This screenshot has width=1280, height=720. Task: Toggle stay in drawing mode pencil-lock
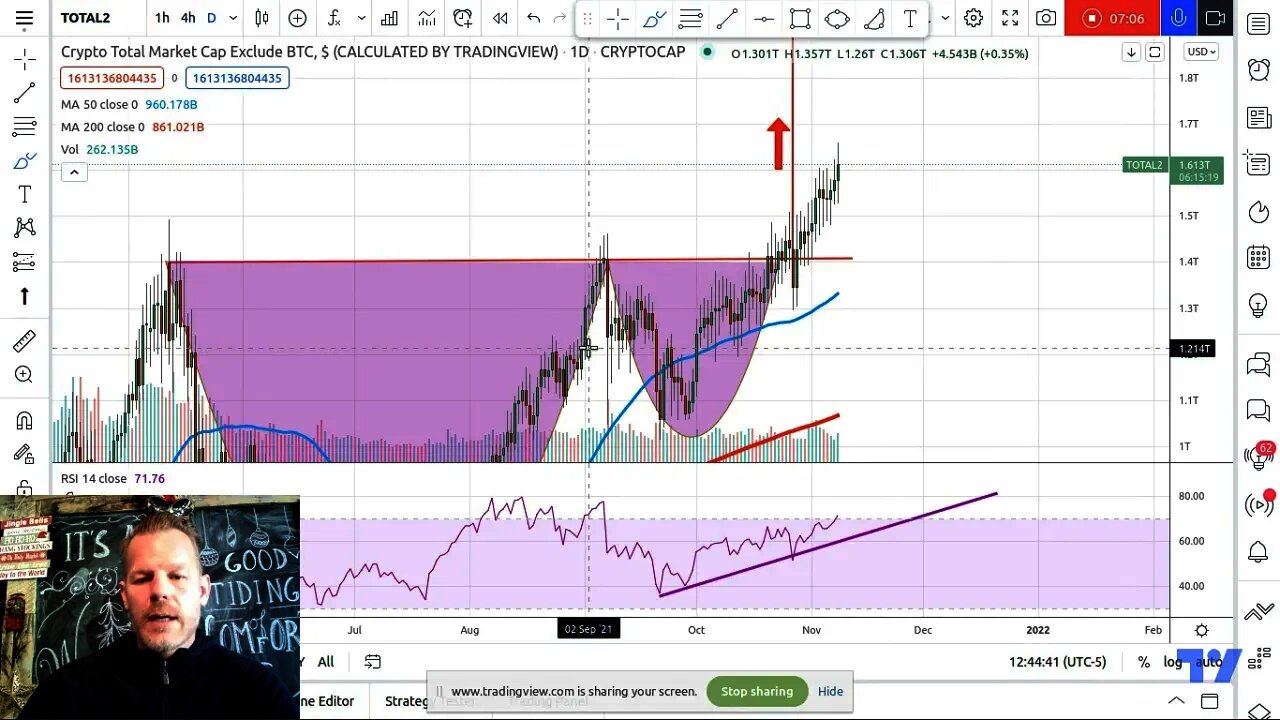(25, 454)
